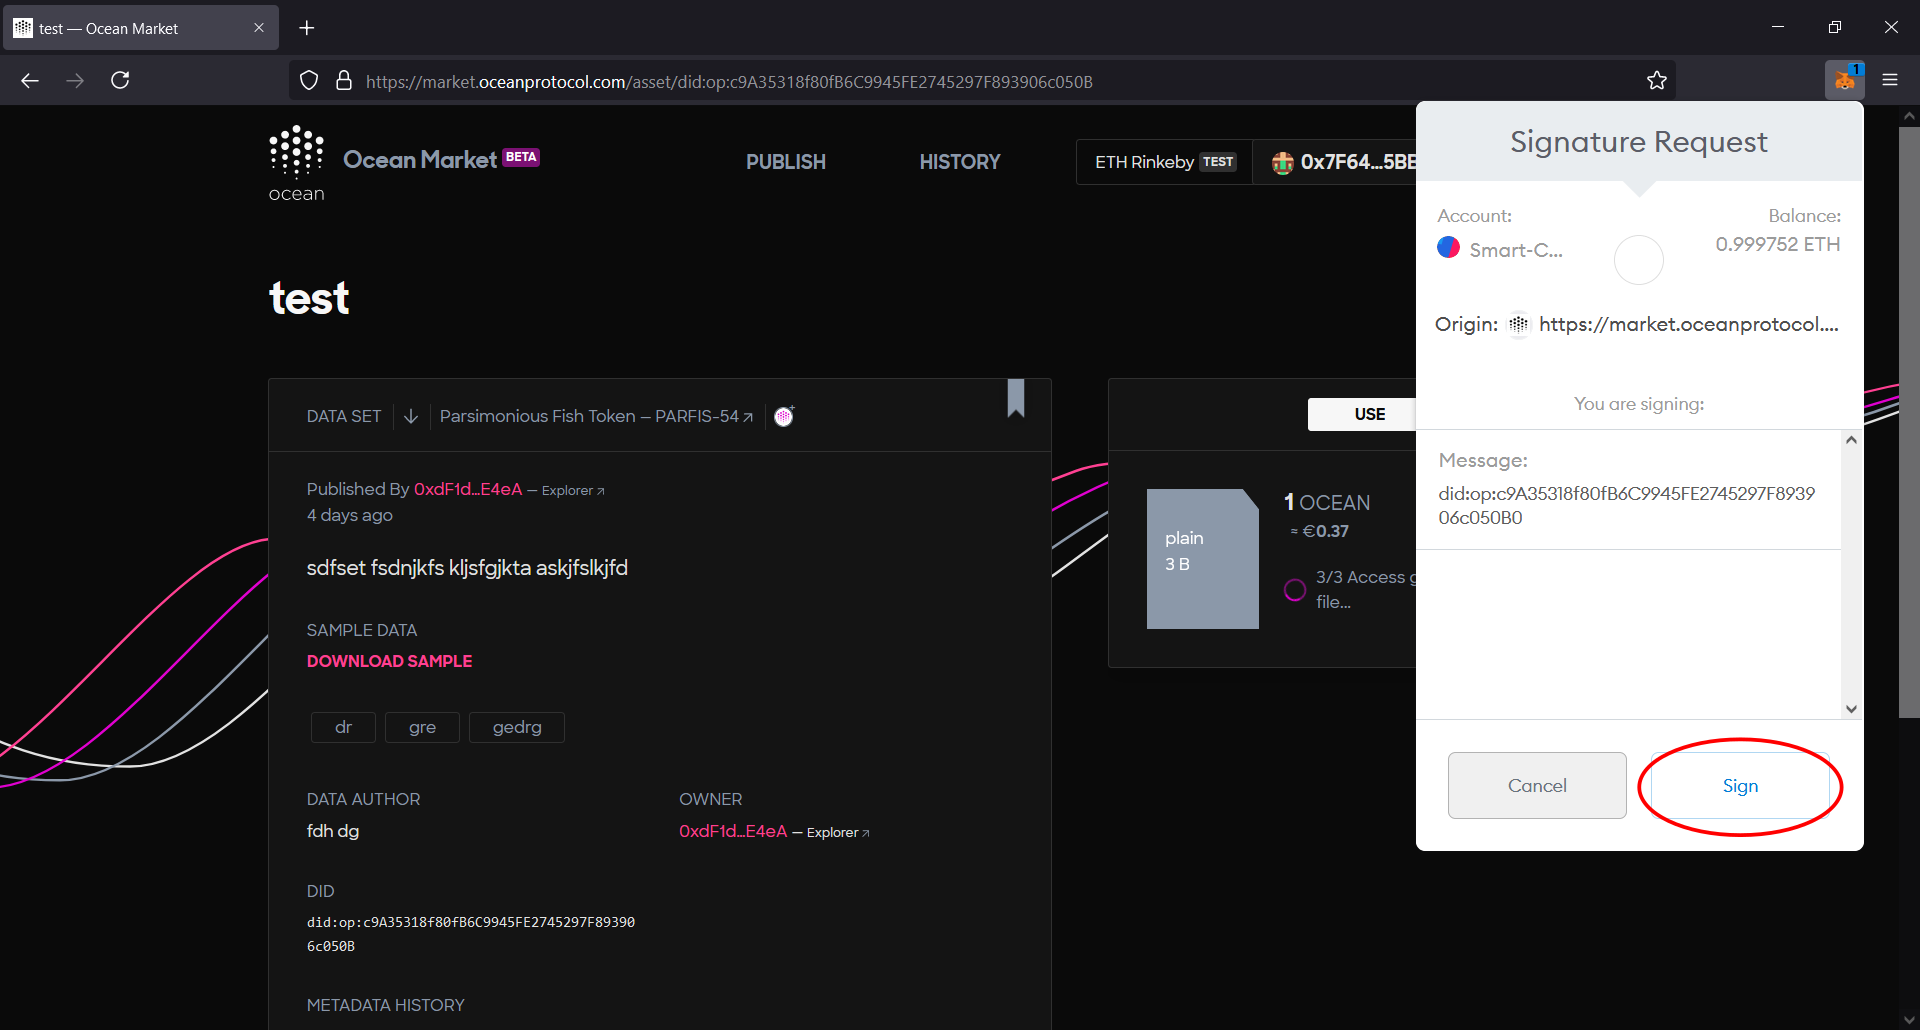Cancel the signature request
Image resolution: width=1920 pixels, height=1030 pixels.
tap(1537, 786)
